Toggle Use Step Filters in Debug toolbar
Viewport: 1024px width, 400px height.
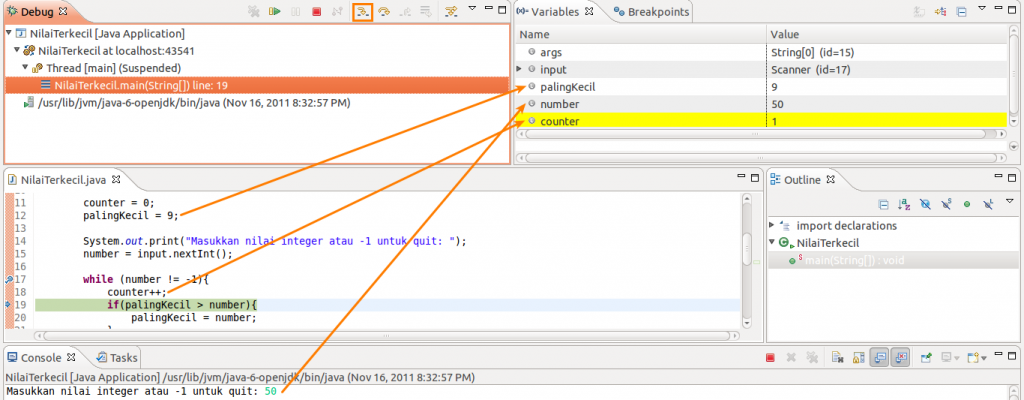coord(451,11)
